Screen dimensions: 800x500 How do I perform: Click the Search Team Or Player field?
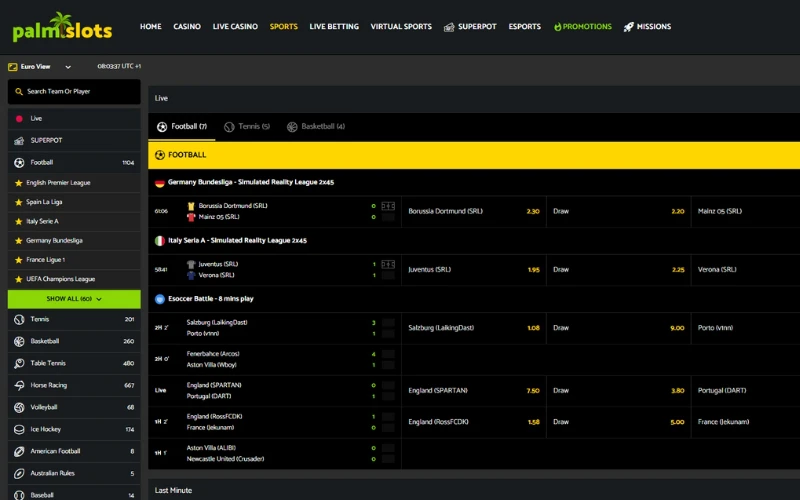pos(74,92)
